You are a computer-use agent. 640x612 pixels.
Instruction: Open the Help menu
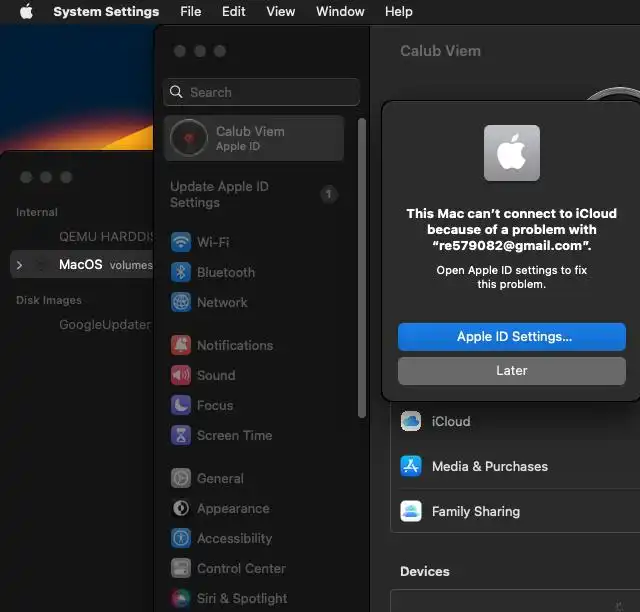(x=398, y=11)
